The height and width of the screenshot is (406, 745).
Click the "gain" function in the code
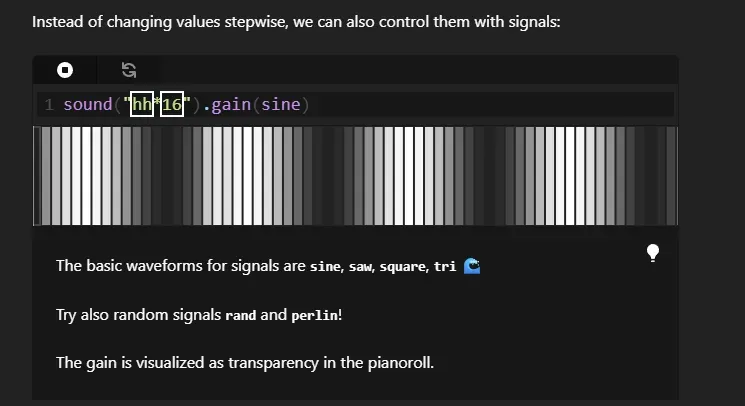(x=231, y=104)
